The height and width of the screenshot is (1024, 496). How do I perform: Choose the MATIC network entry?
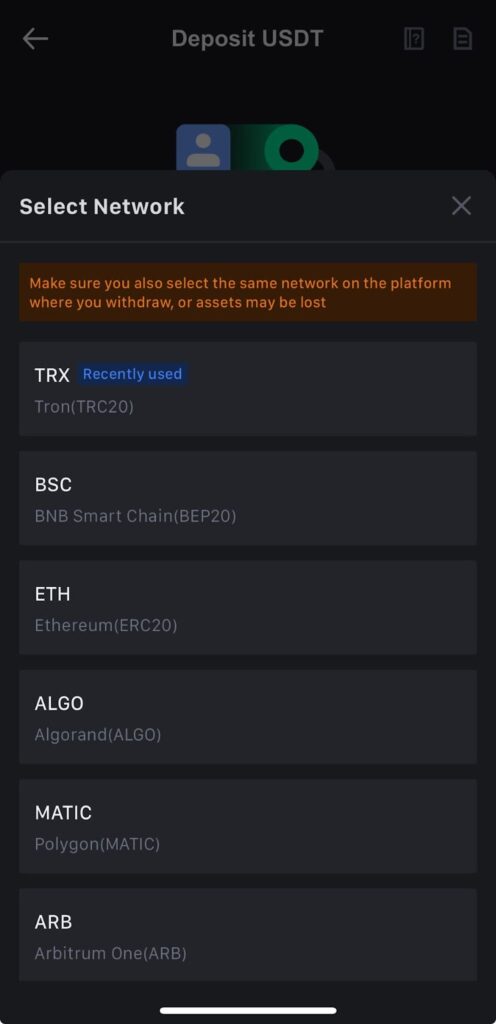click(x=248, y=826)
